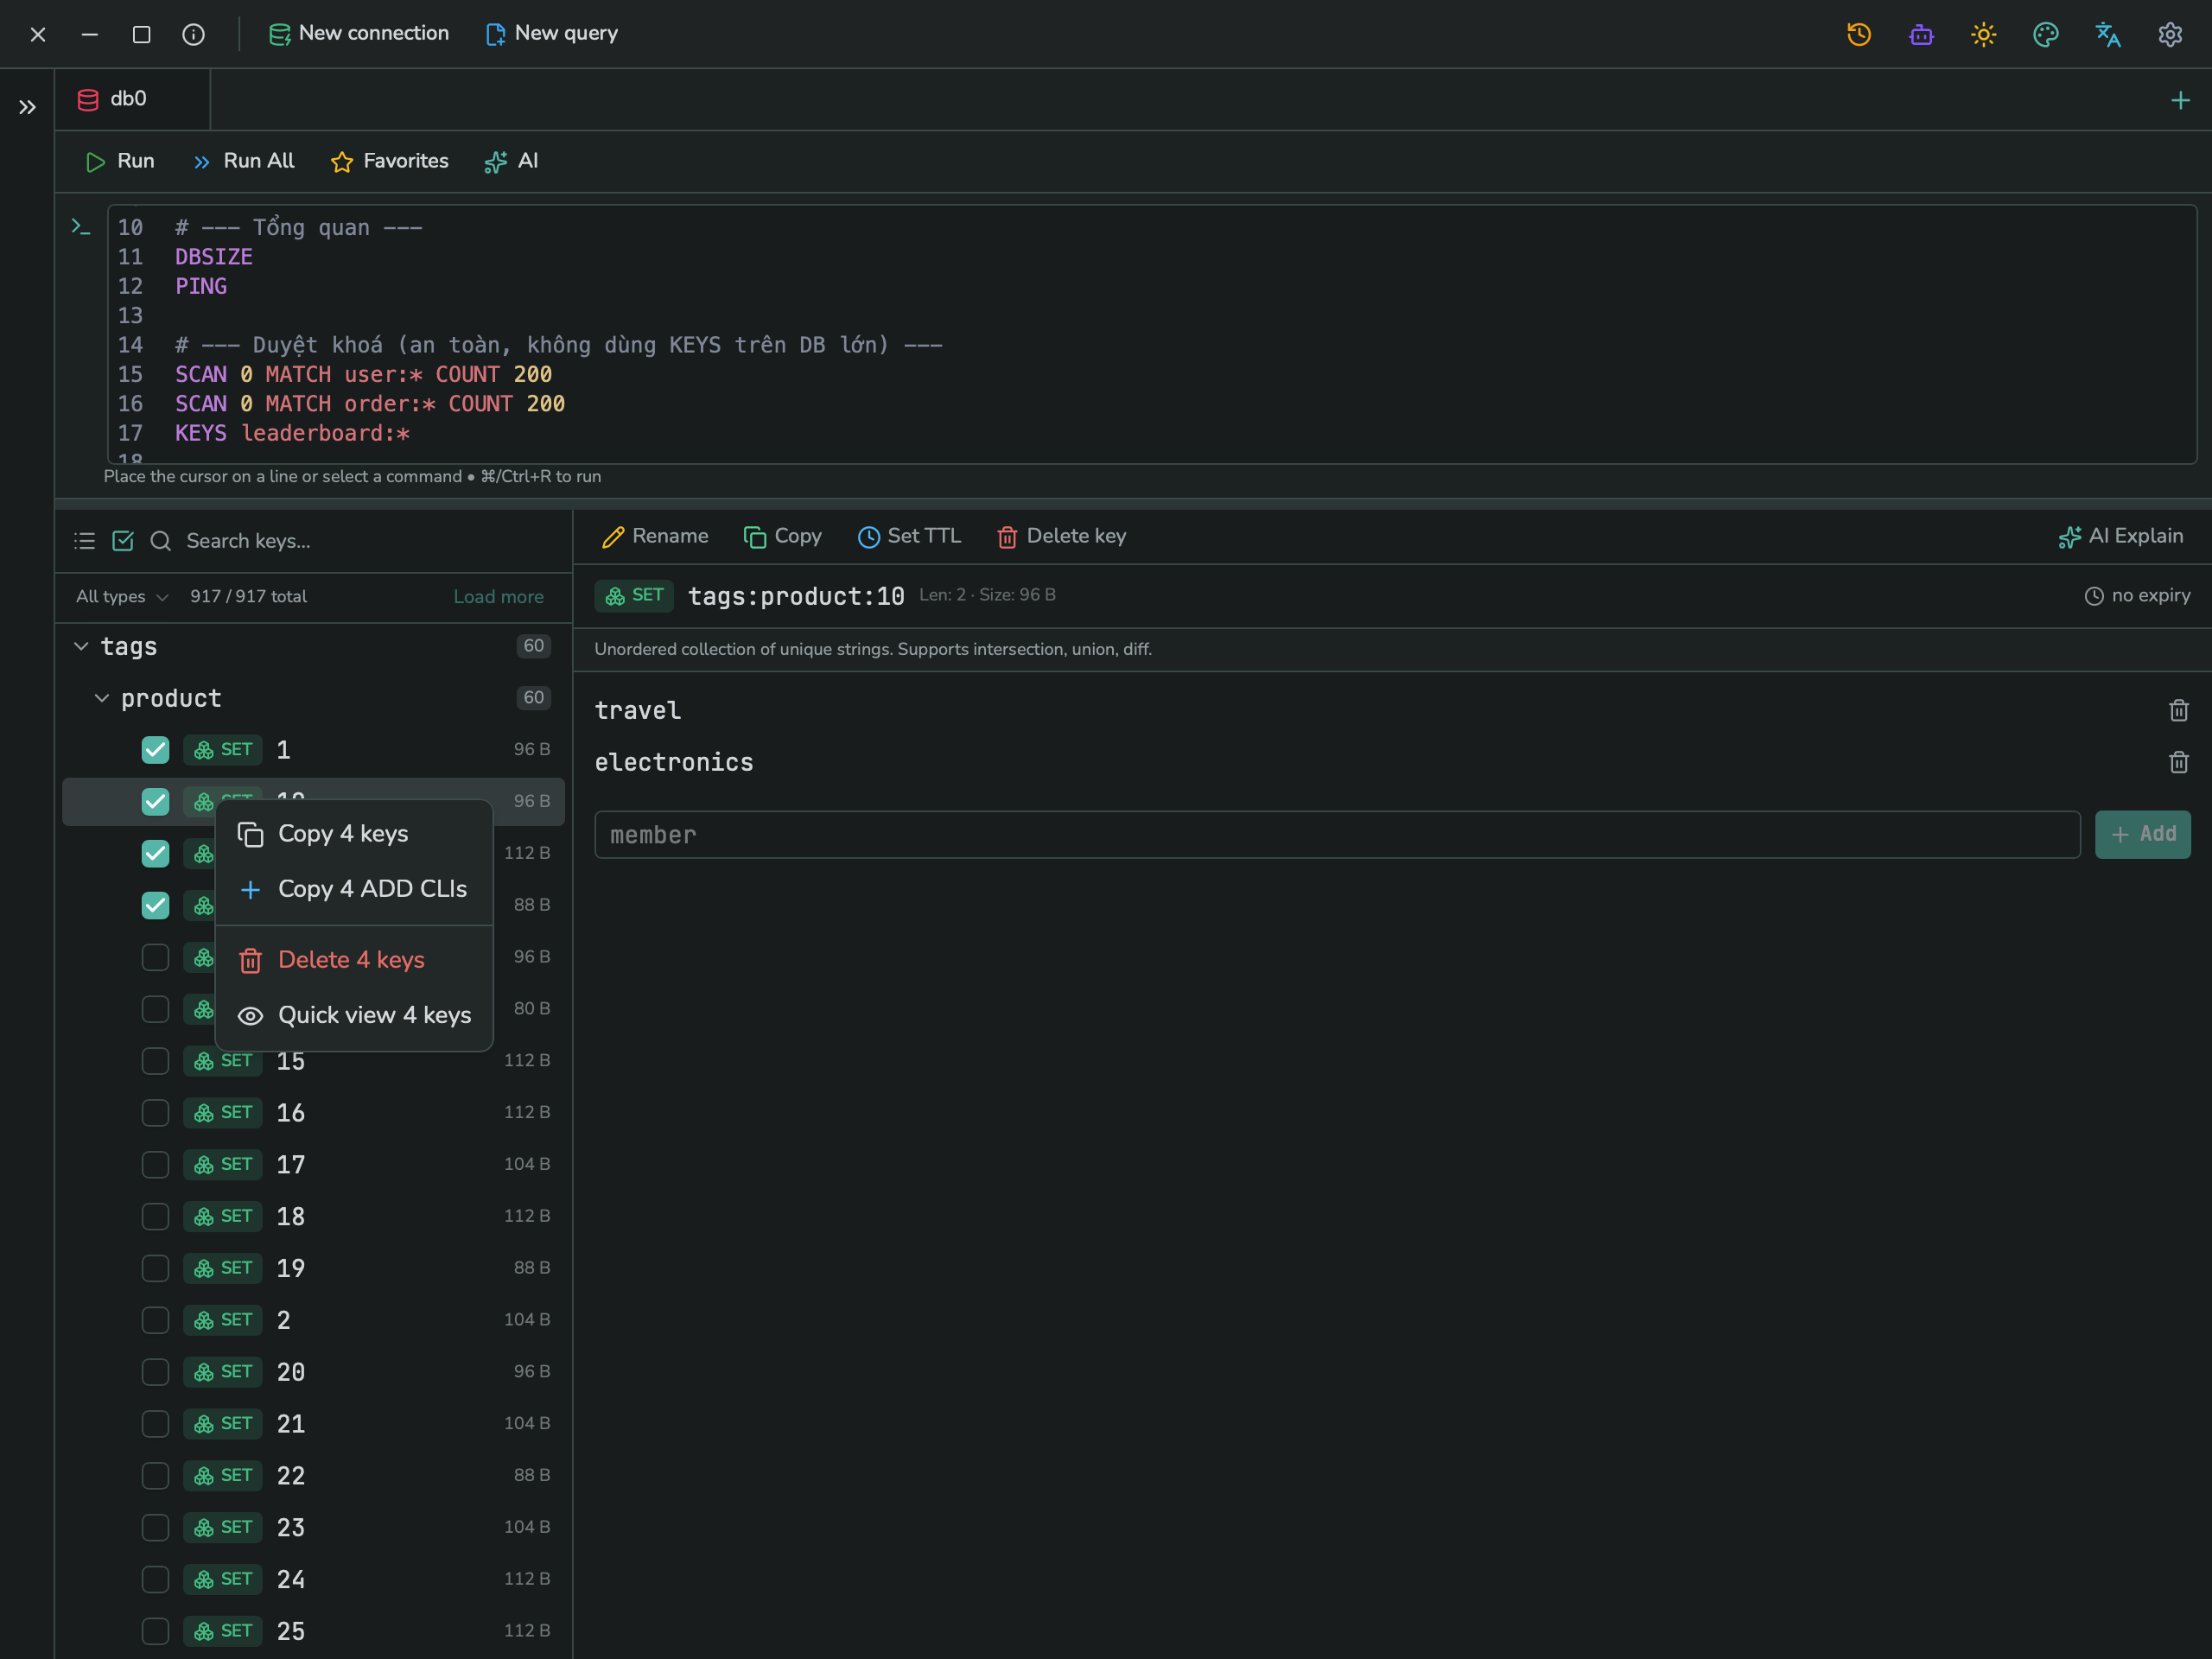Viewport: 2212px width, 1659px height.
Task: Uncheck the checkbox for key 1
Action: point(155,749)
